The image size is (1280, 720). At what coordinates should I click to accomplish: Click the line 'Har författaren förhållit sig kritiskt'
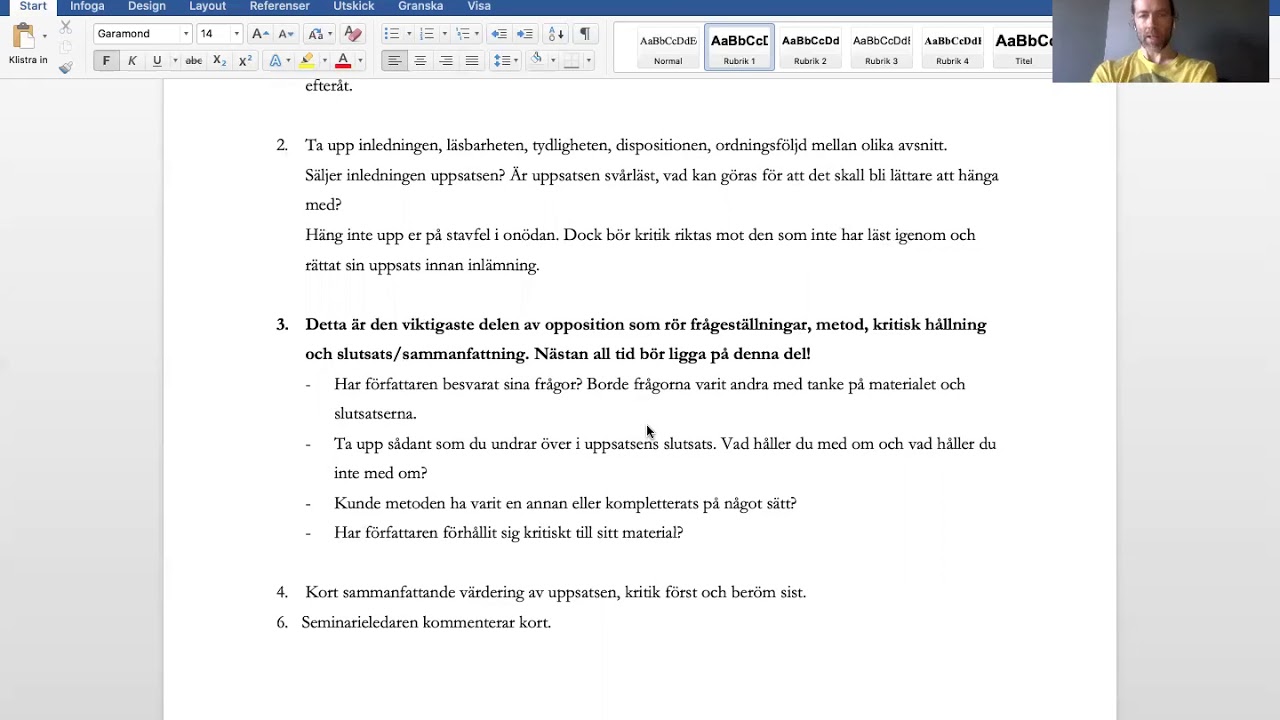508,533
